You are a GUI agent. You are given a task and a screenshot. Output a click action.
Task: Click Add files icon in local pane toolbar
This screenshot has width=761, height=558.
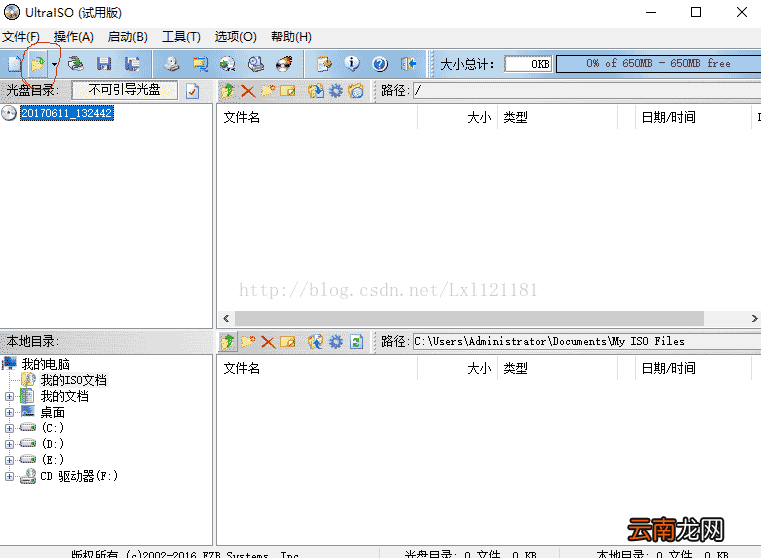click(315, 342)
